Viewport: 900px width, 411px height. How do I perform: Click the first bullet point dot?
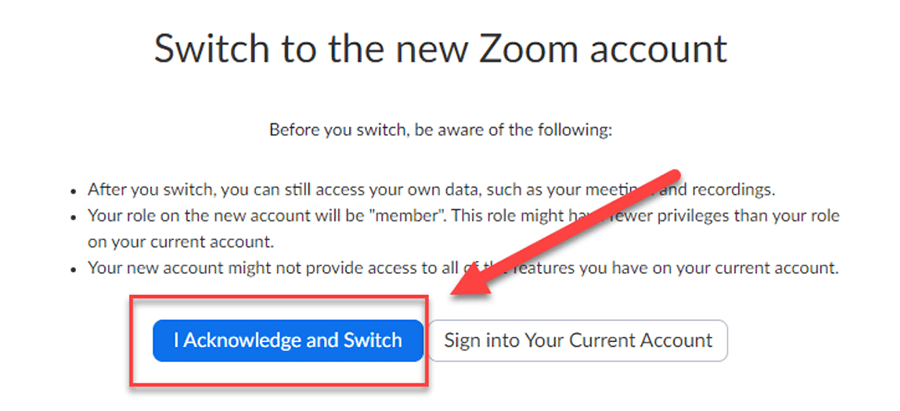click(75, 189)
